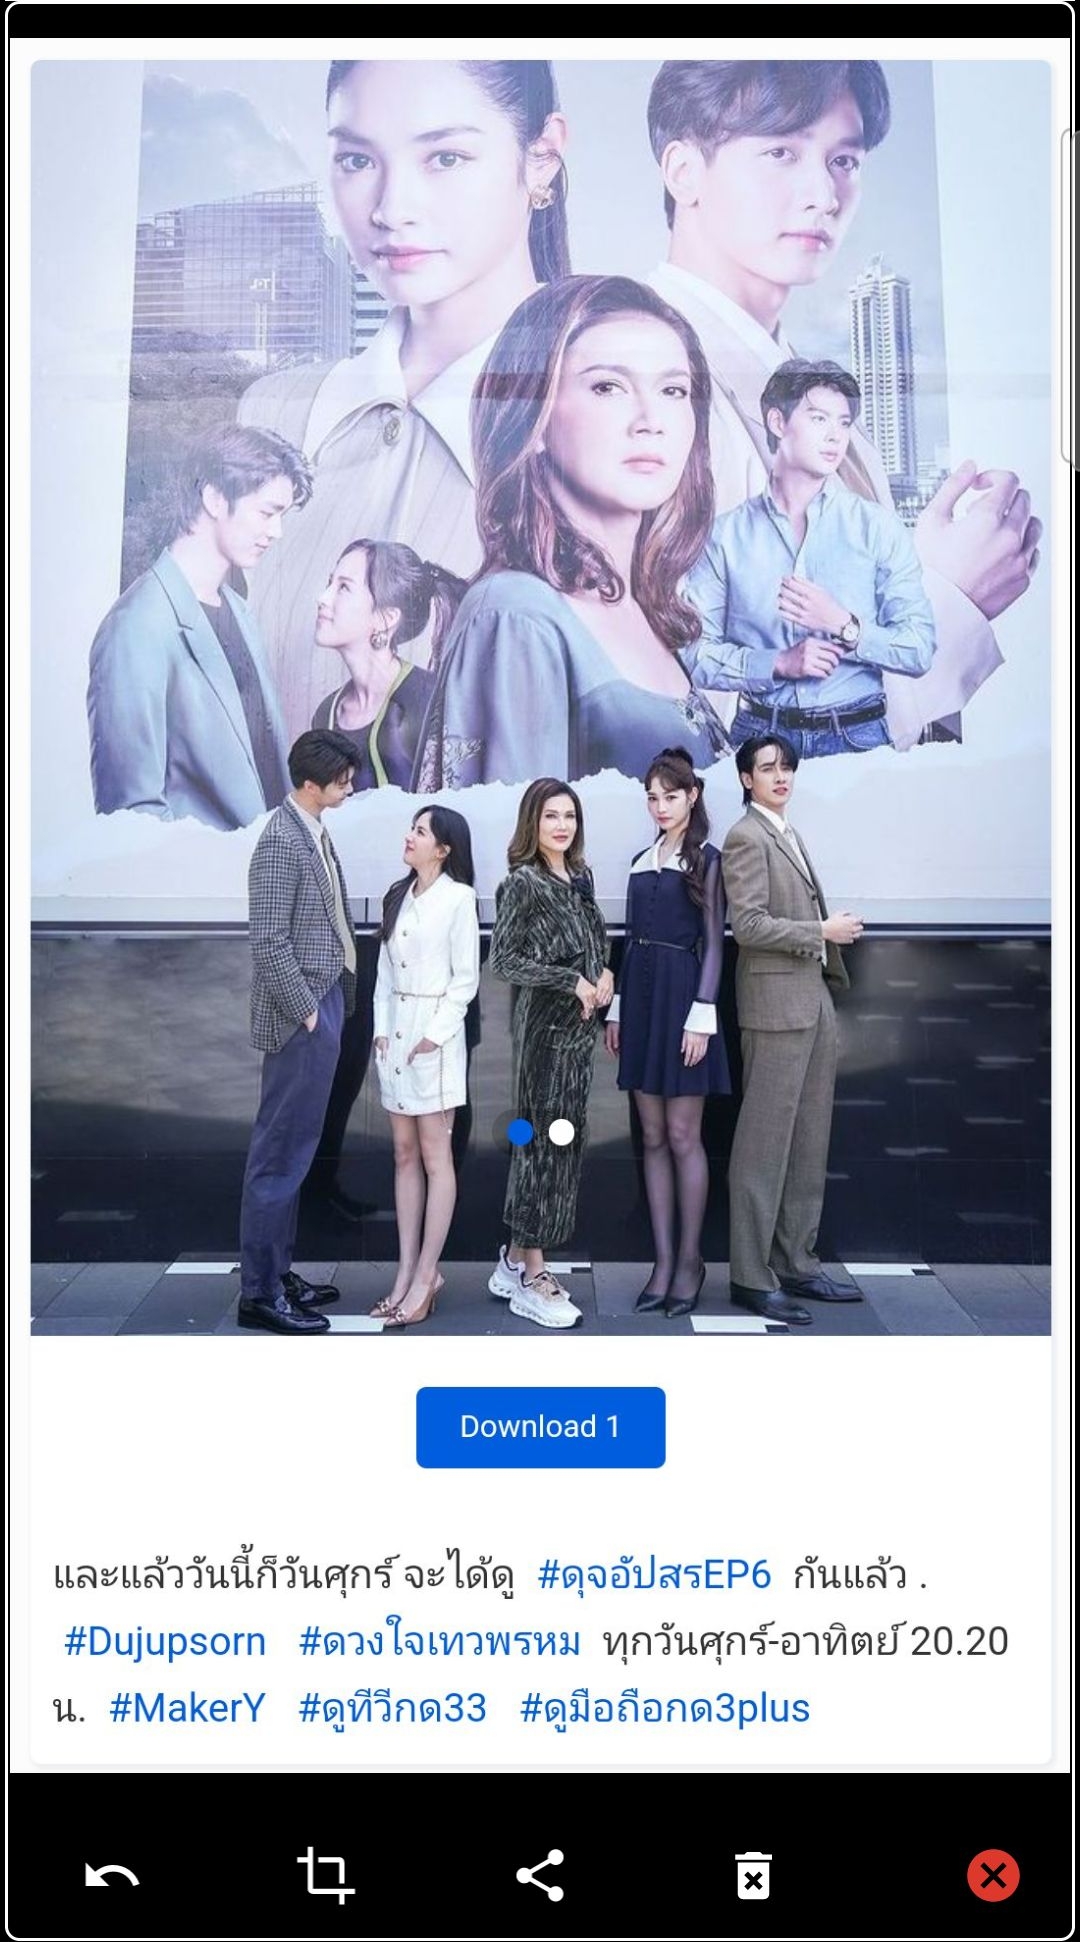Image resolution: width=1080 pixels, height=1942 pixels.
Task: Open the #ดูทีวีกด33 hashtag link
Action: [392, 1708]
